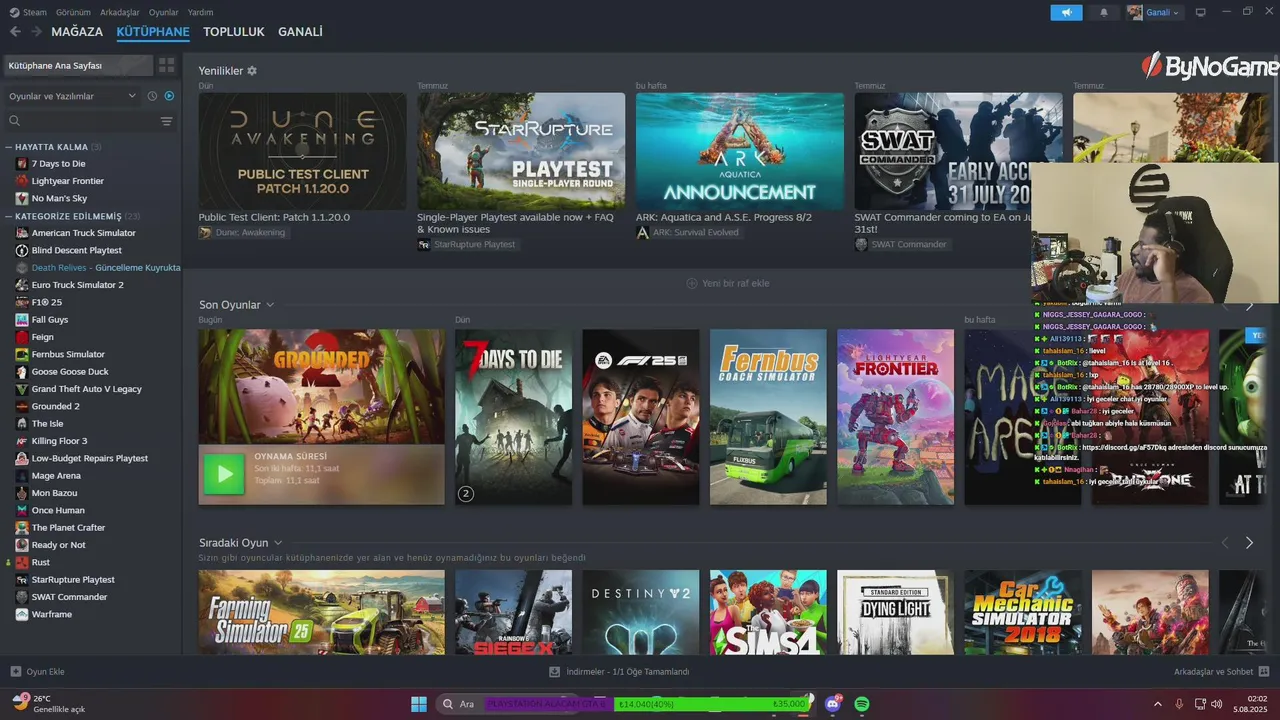Open the taskbar weather widget

click(48, 704)
